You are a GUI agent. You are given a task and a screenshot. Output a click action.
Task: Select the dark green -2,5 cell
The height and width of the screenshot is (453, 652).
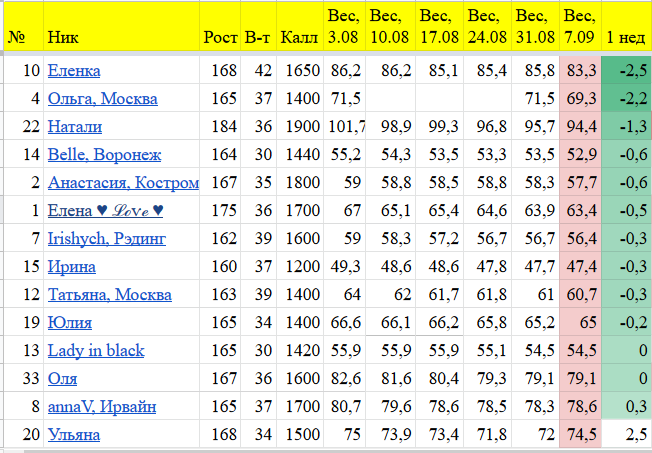tap(626, 71)
